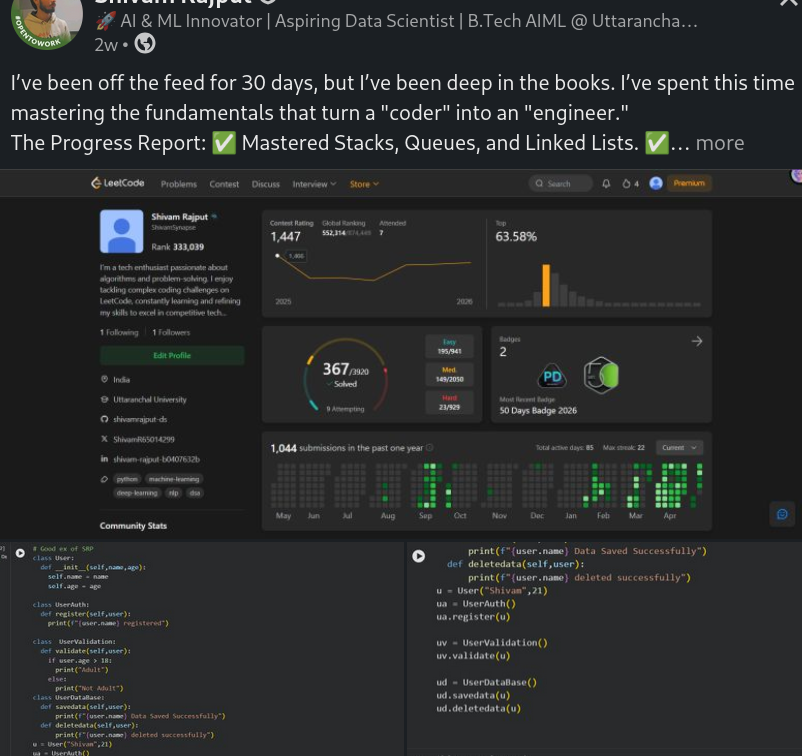Click the 1,447 contest rating value
Viewport: 802px width, 756px height.
285,237
